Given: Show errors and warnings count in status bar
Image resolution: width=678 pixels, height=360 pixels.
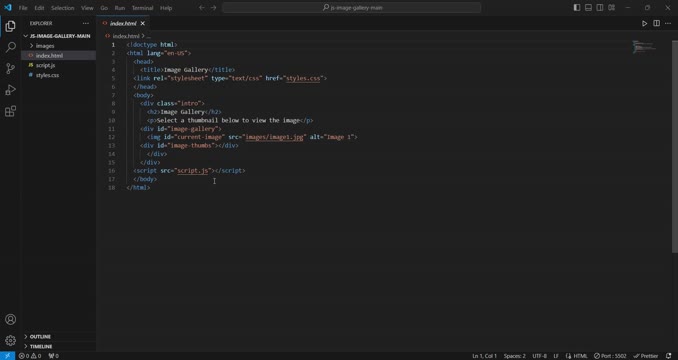Looking at the screenshot, I should coord(30,356).
